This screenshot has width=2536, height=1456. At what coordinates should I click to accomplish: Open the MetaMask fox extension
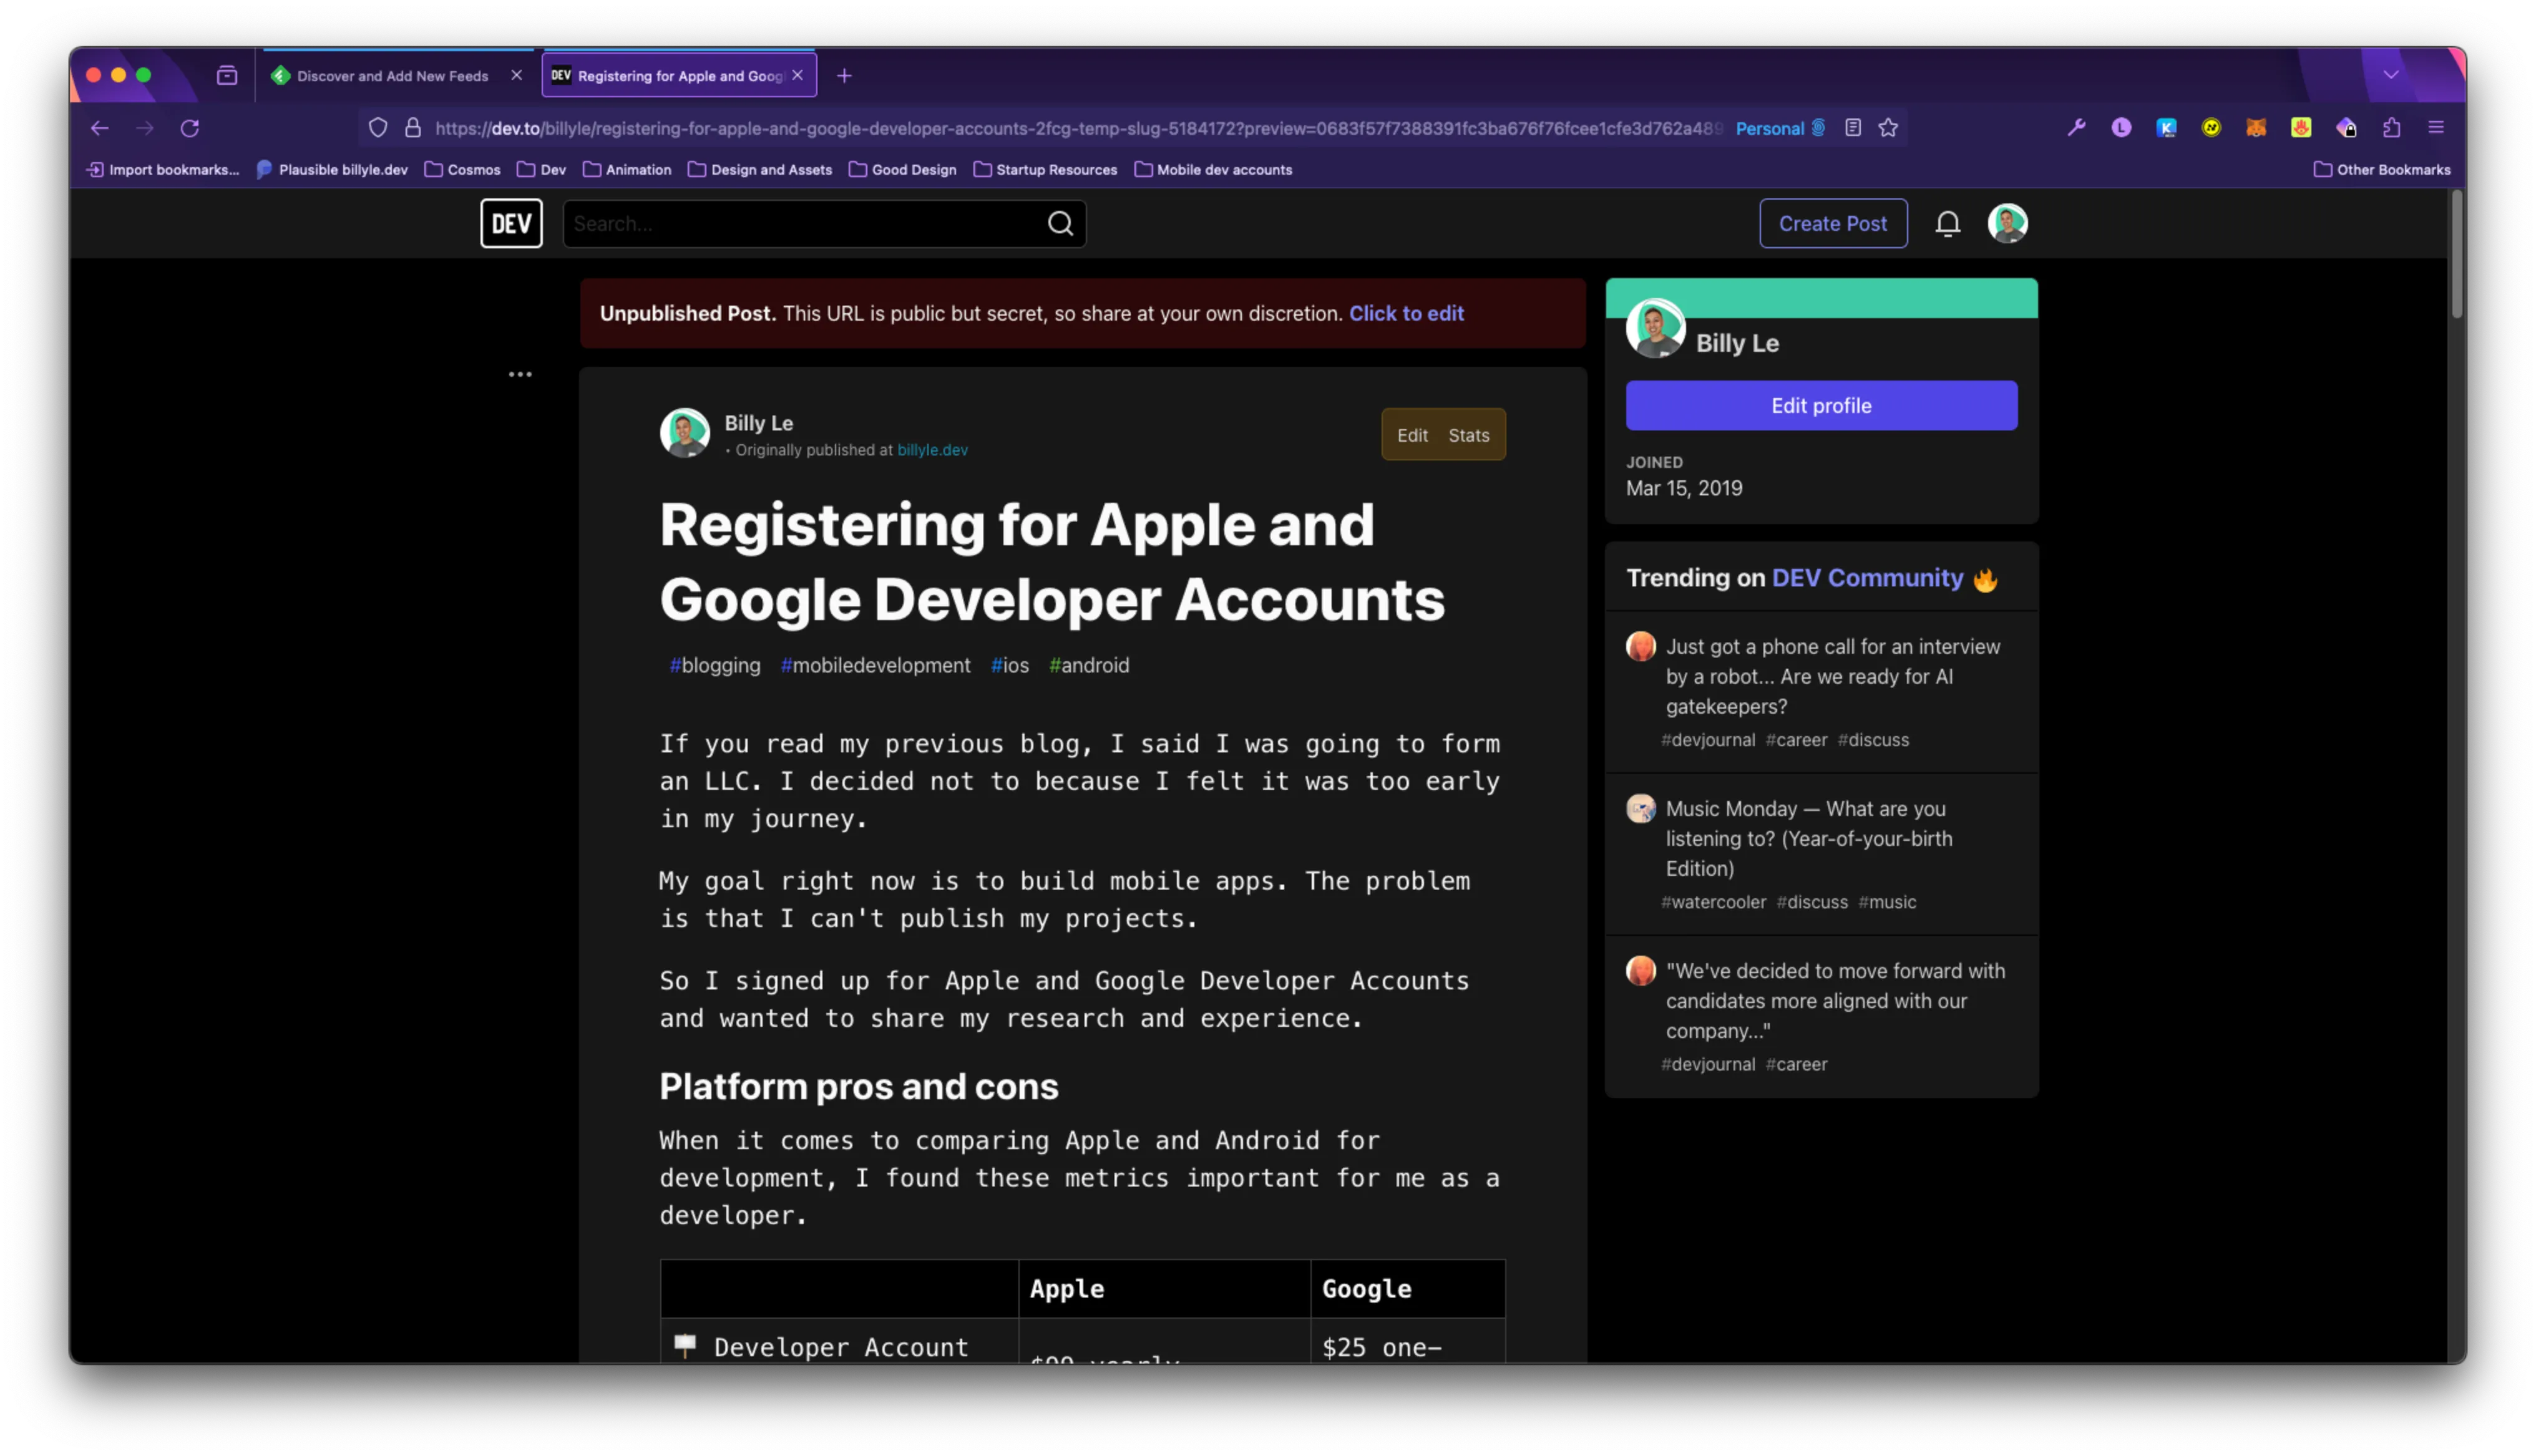pyautogui.click(x=2256, y=128)
